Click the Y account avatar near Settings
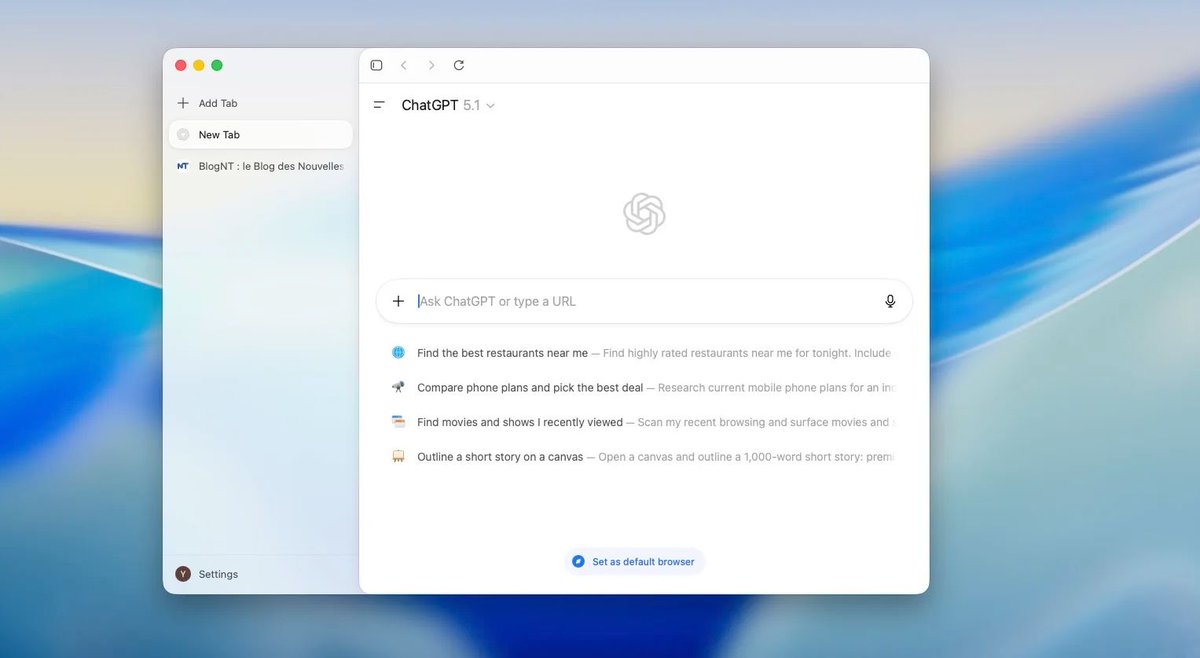 coord(183,573)
